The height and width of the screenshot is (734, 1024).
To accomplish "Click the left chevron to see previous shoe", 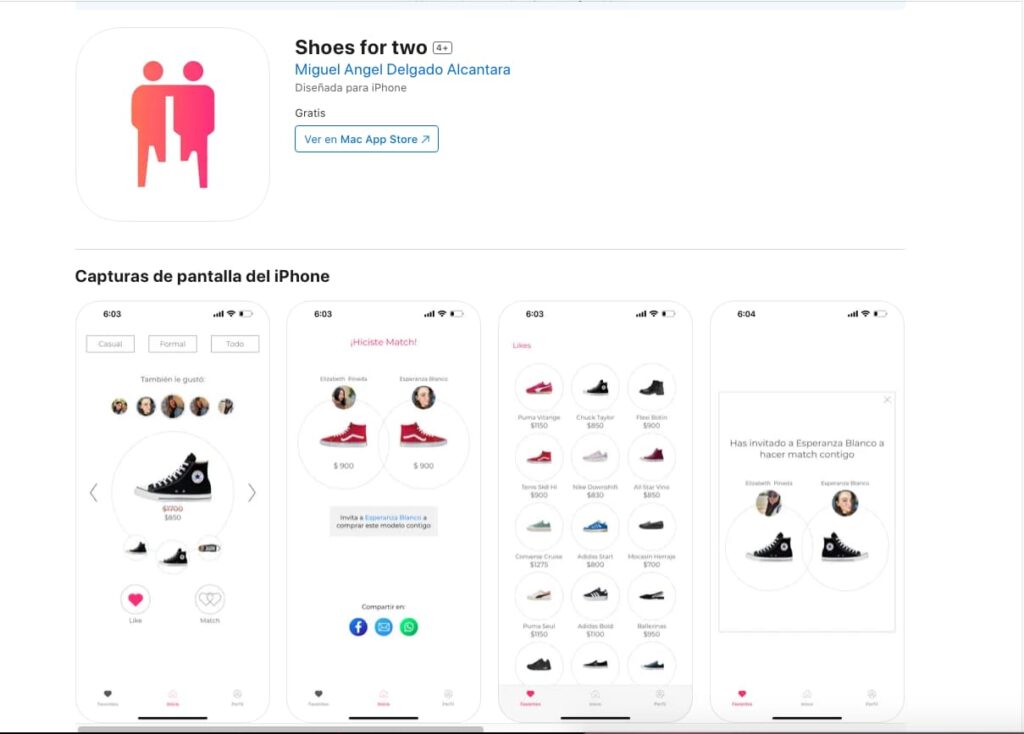I will [94, 492].
